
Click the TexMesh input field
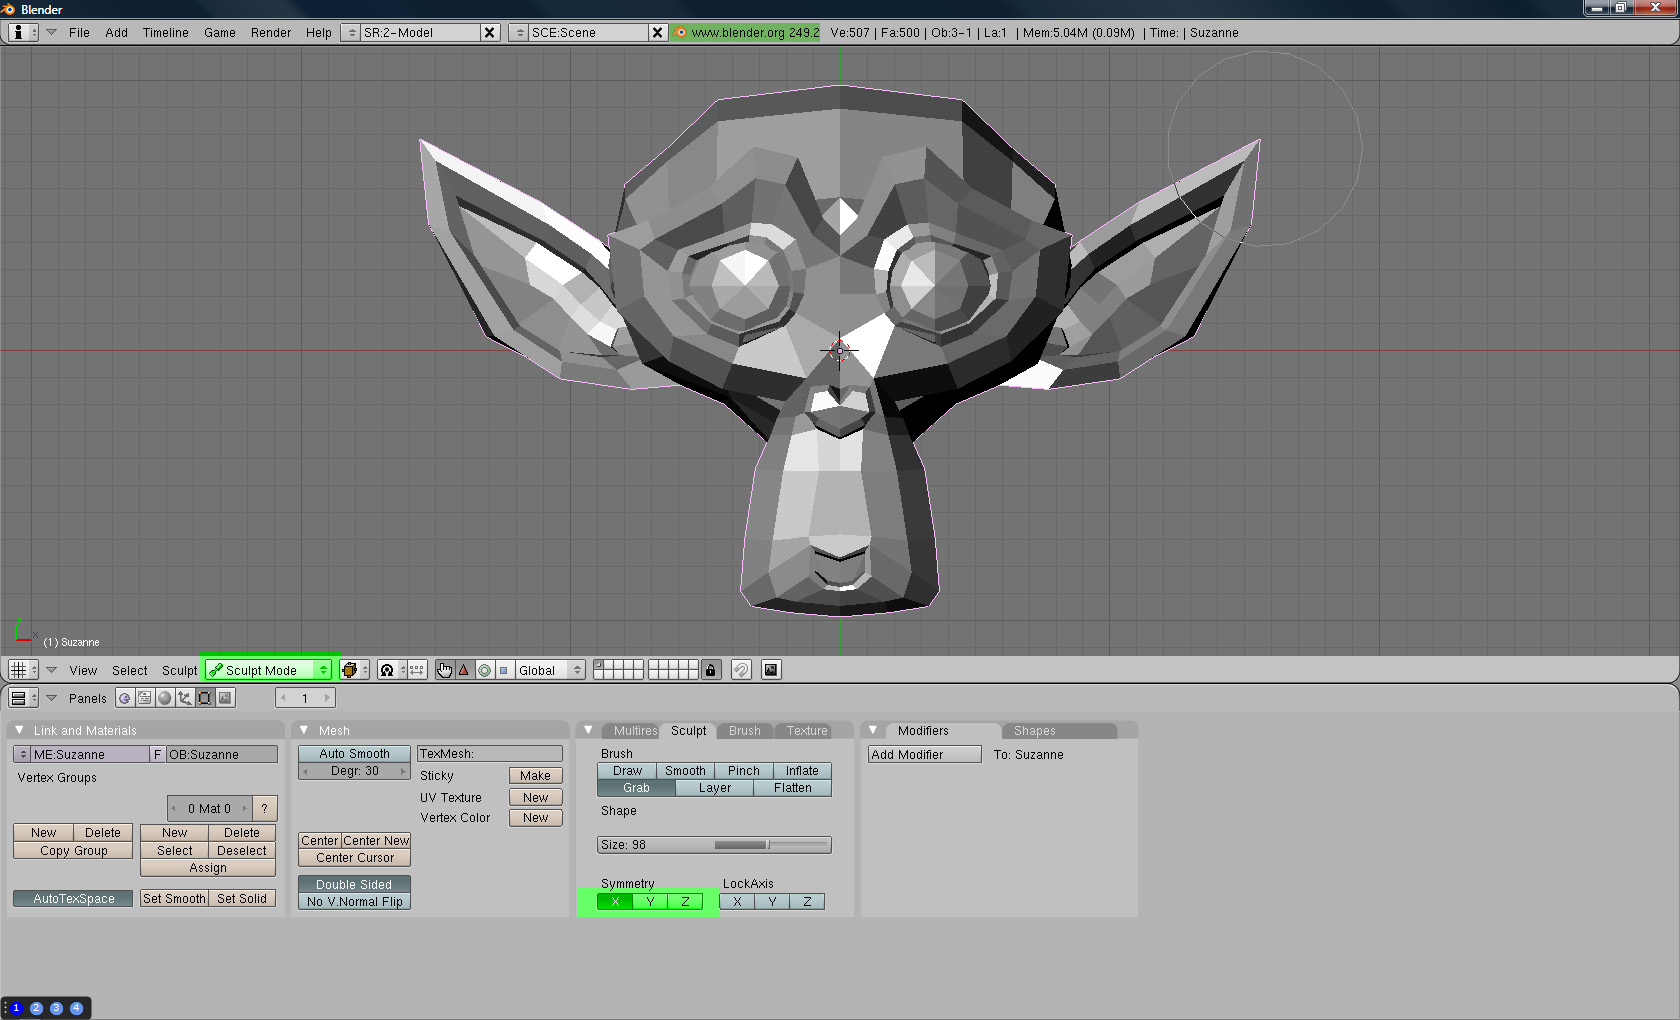(x=489, y=754)
